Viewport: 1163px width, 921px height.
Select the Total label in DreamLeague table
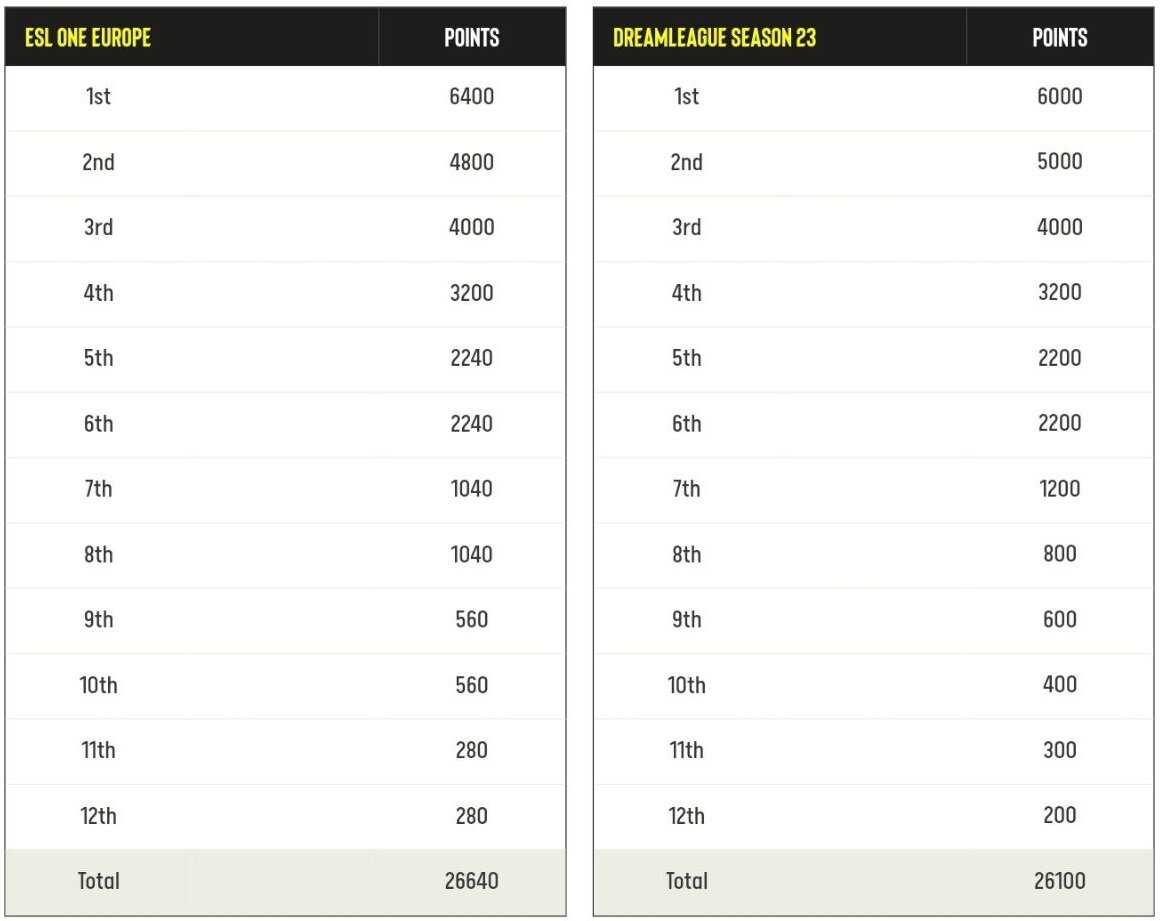[x=687, y=881]
